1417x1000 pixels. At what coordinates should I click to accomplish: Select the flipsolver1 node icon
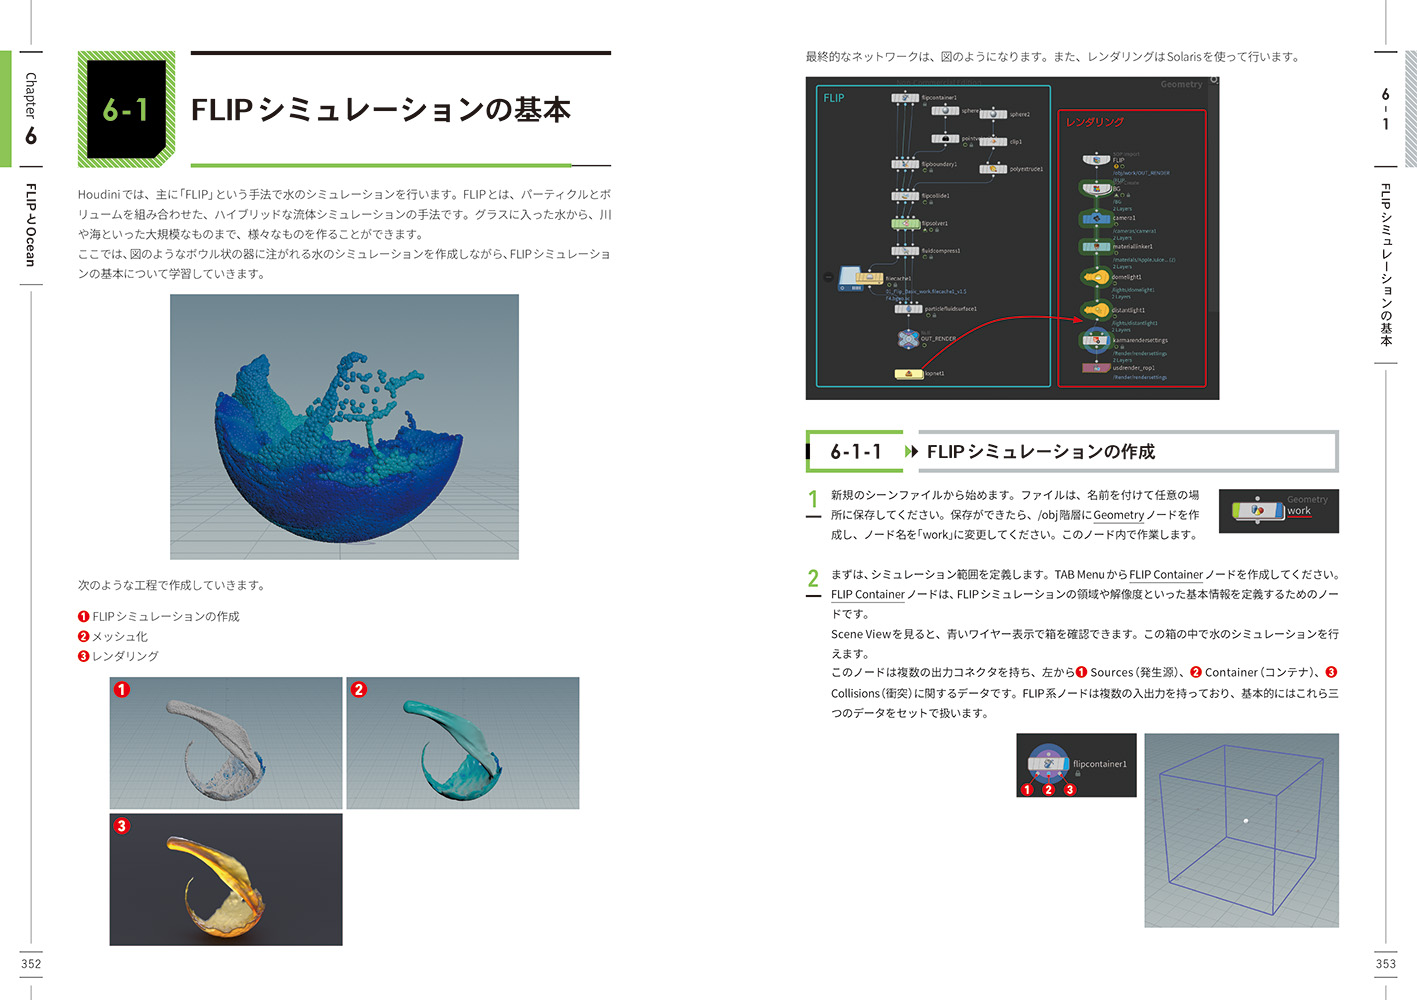(905, 224)
